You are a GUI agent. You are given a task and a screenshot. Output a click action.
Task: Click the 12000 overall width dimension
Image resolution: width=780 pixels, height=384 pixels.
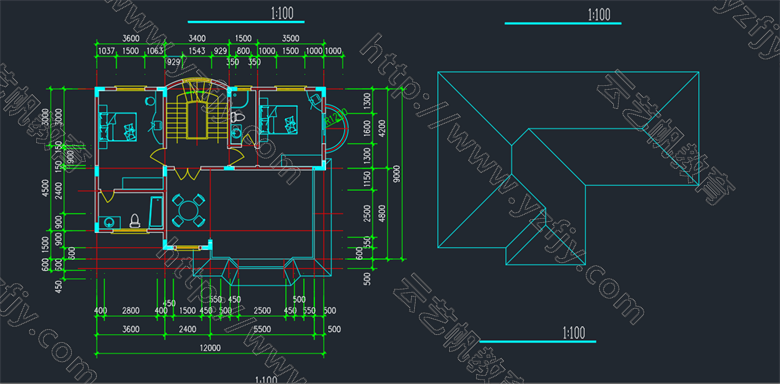click(x=211, y=348)
